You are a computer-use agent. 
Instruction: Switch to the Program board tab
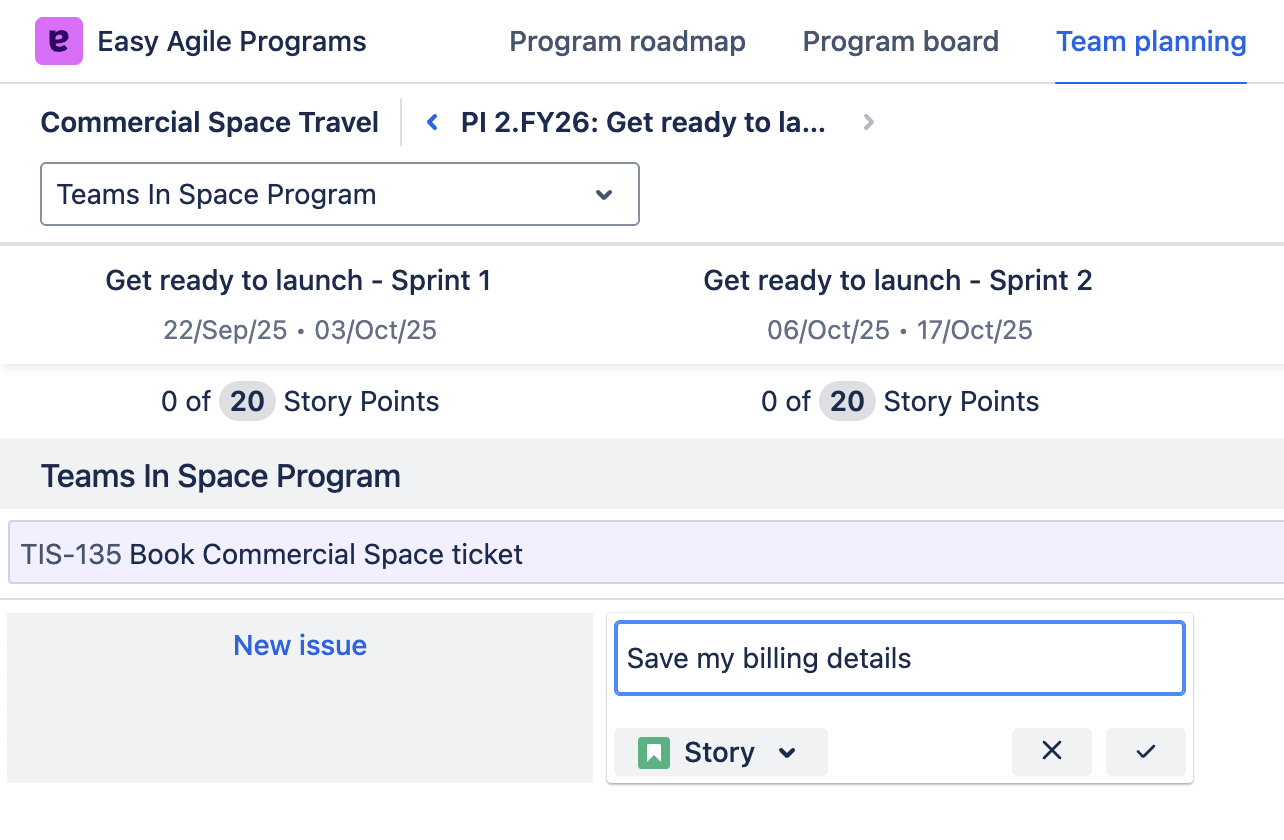coord(900,42)
